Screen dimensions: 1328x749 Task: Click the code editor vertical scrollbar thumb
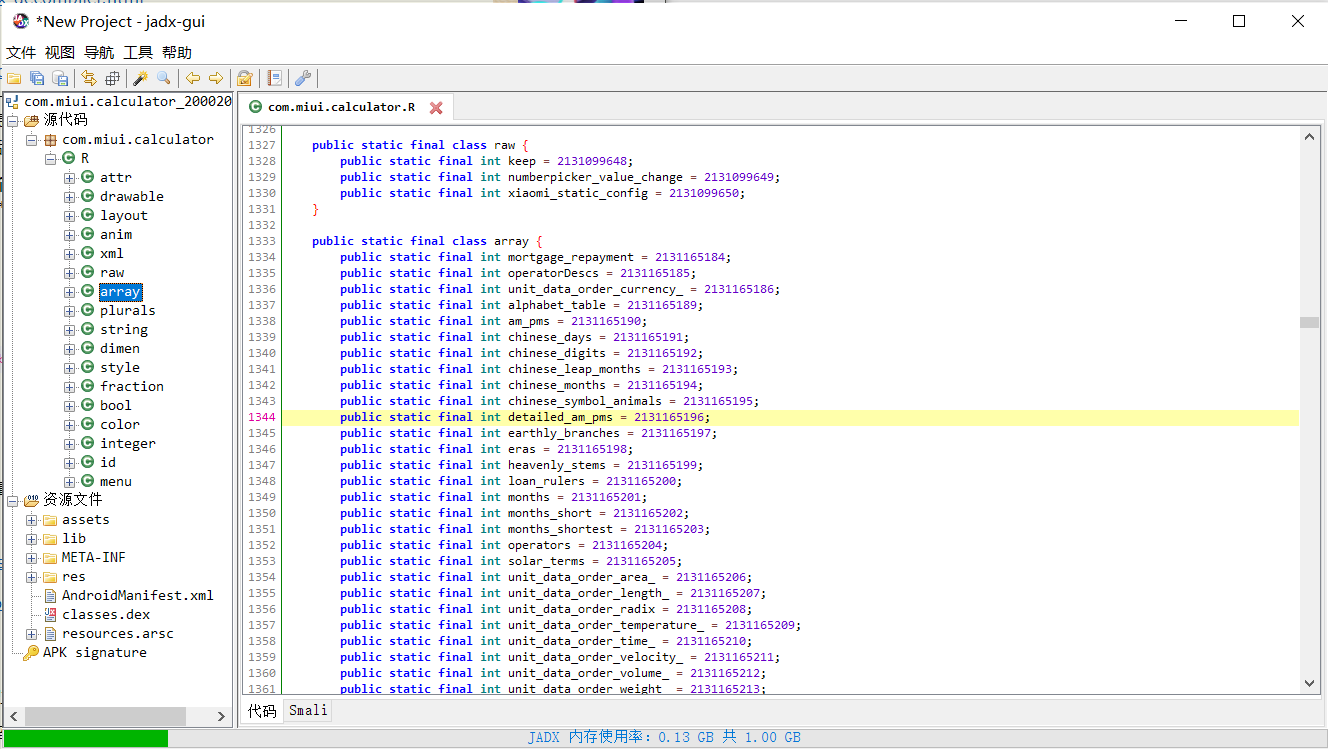coord(1309,323)
